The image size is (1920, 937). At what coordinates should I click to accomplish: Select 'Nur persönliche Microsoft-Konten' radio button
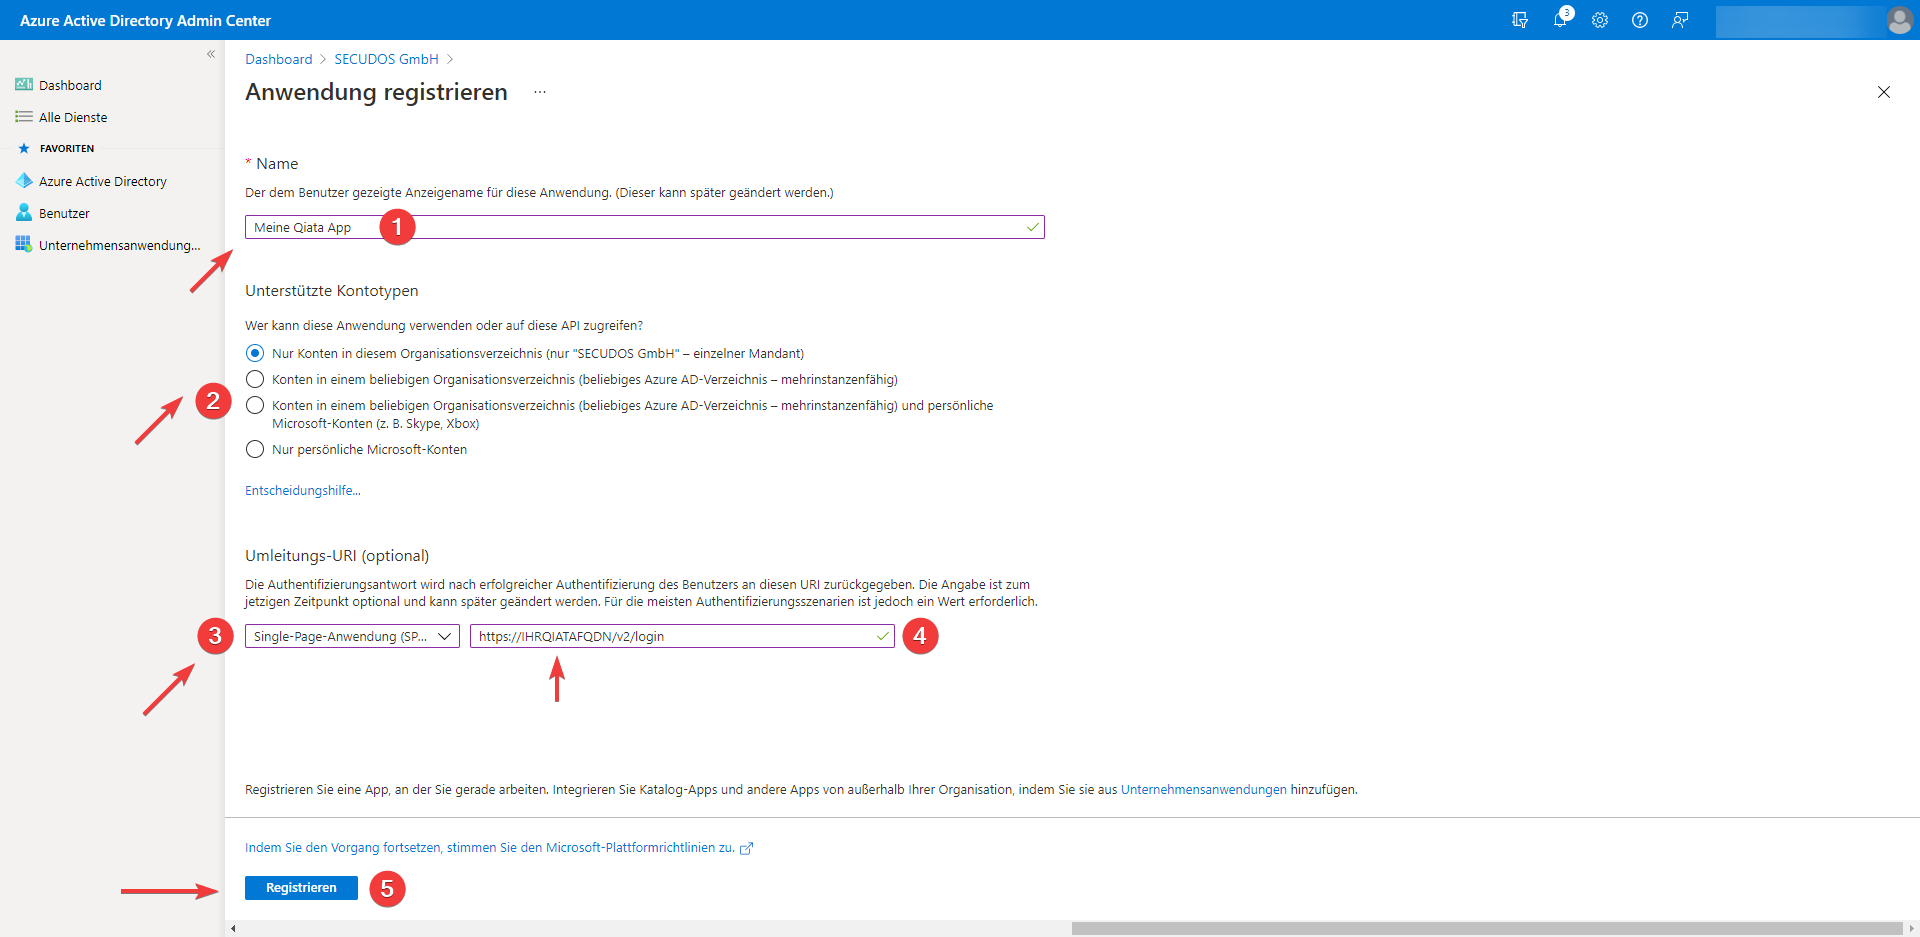(255, 449)
